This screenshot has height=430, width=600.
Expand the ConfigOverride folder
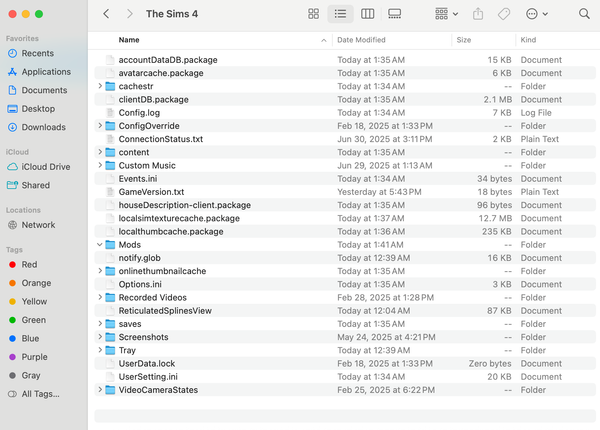(x=100, y=125)
